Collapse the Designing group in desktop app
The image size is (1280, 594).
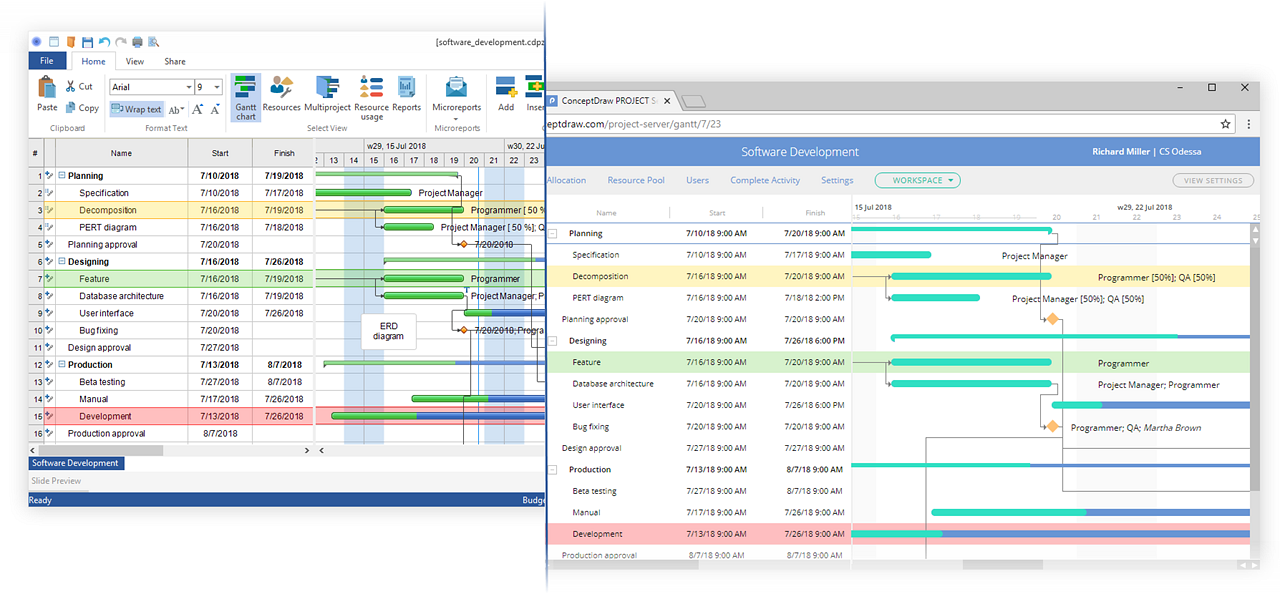(x=61, y=262)
